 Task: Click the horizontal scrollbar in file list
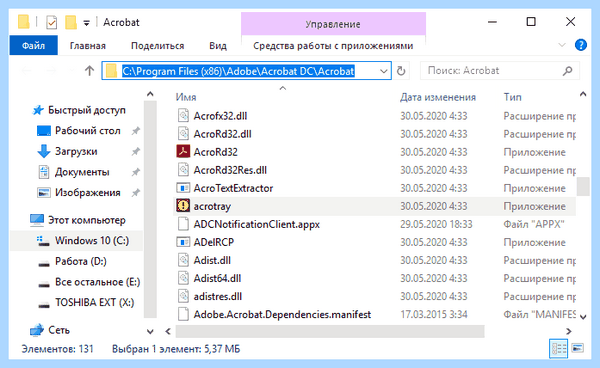pyautogui.click(x=330, y=331)
